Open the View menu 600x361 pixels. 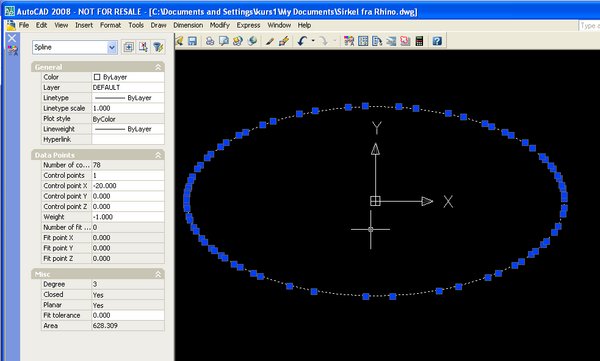tap(61, 25)
